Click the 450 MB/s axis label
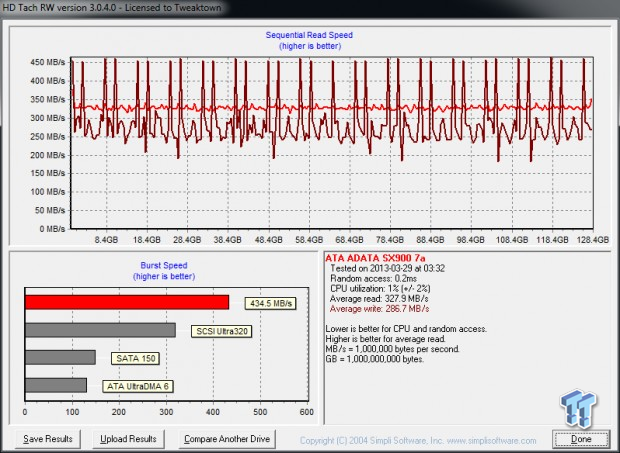Viewport: 620px width, 453px height. click(47, 62)
